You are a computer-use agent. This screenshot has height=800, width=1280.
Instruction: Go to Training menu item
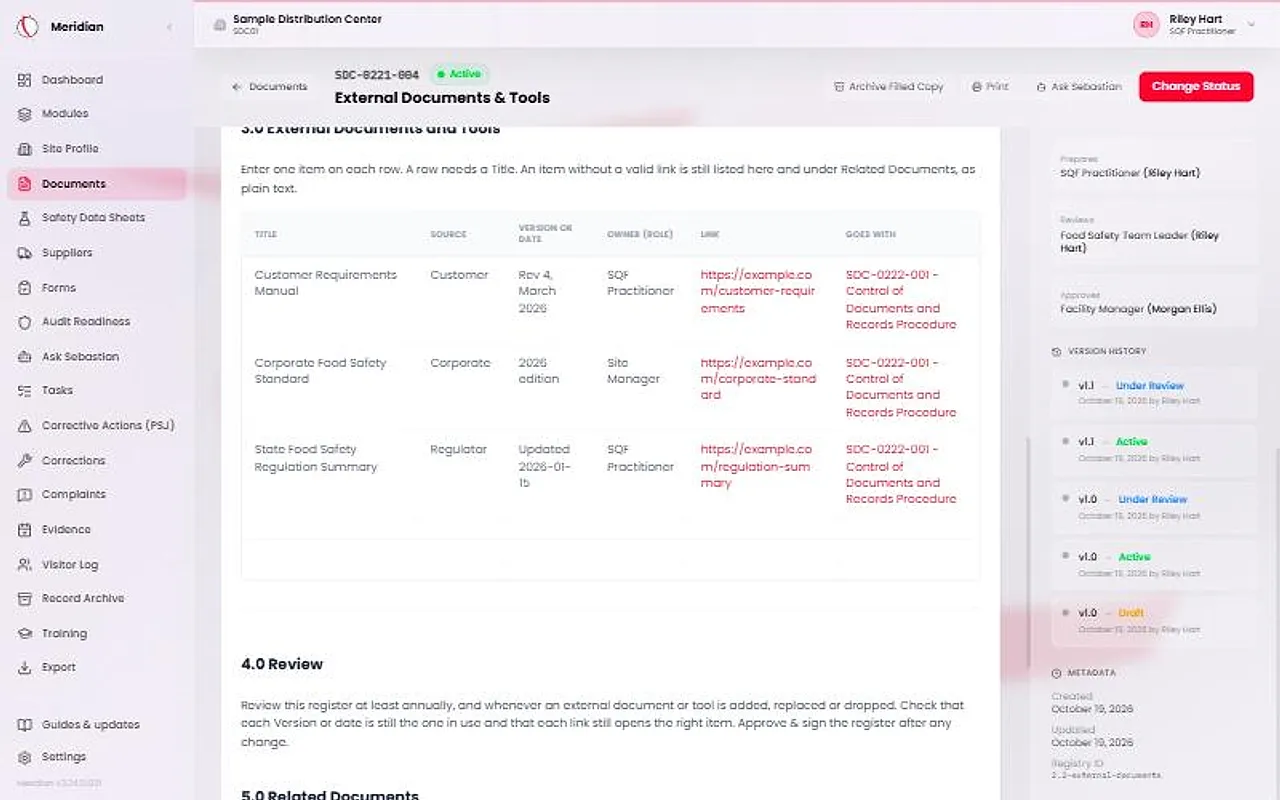[x=96, y=634]
